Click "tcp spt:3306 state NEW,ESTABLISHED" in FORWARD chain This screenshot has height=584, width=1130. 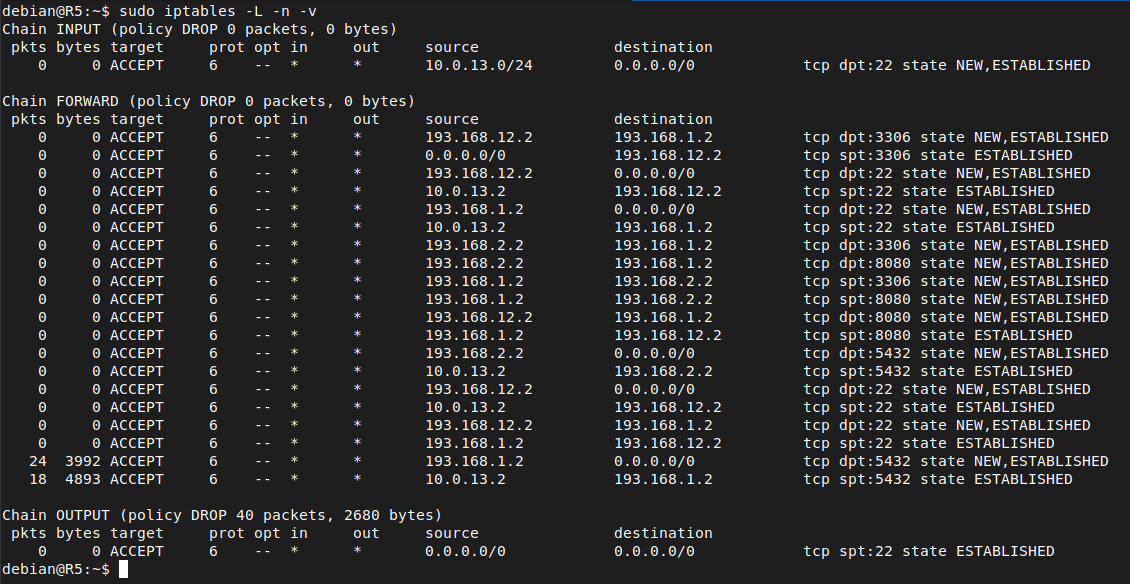[956, 281]
